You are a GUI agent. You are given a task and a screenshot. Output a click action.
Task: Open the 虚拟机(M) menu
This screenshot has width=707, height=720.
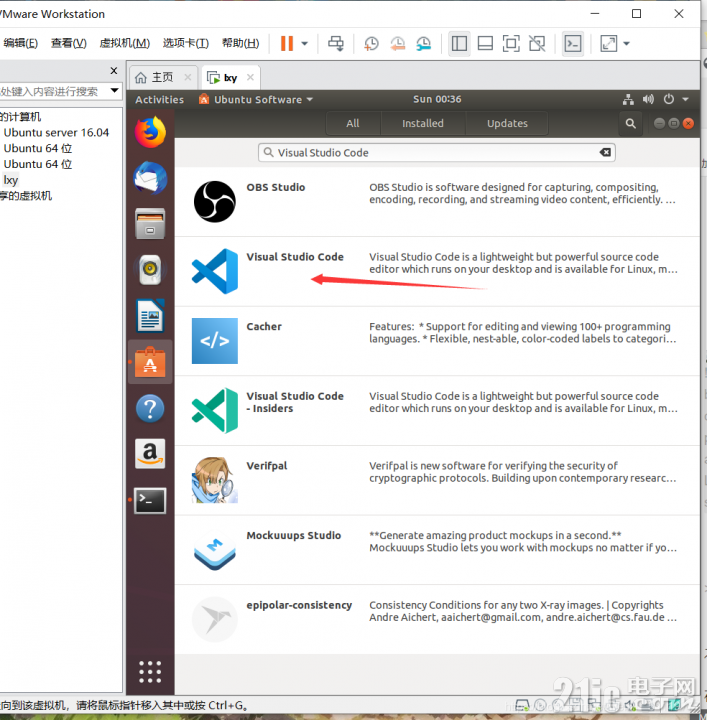coord(124,43)
